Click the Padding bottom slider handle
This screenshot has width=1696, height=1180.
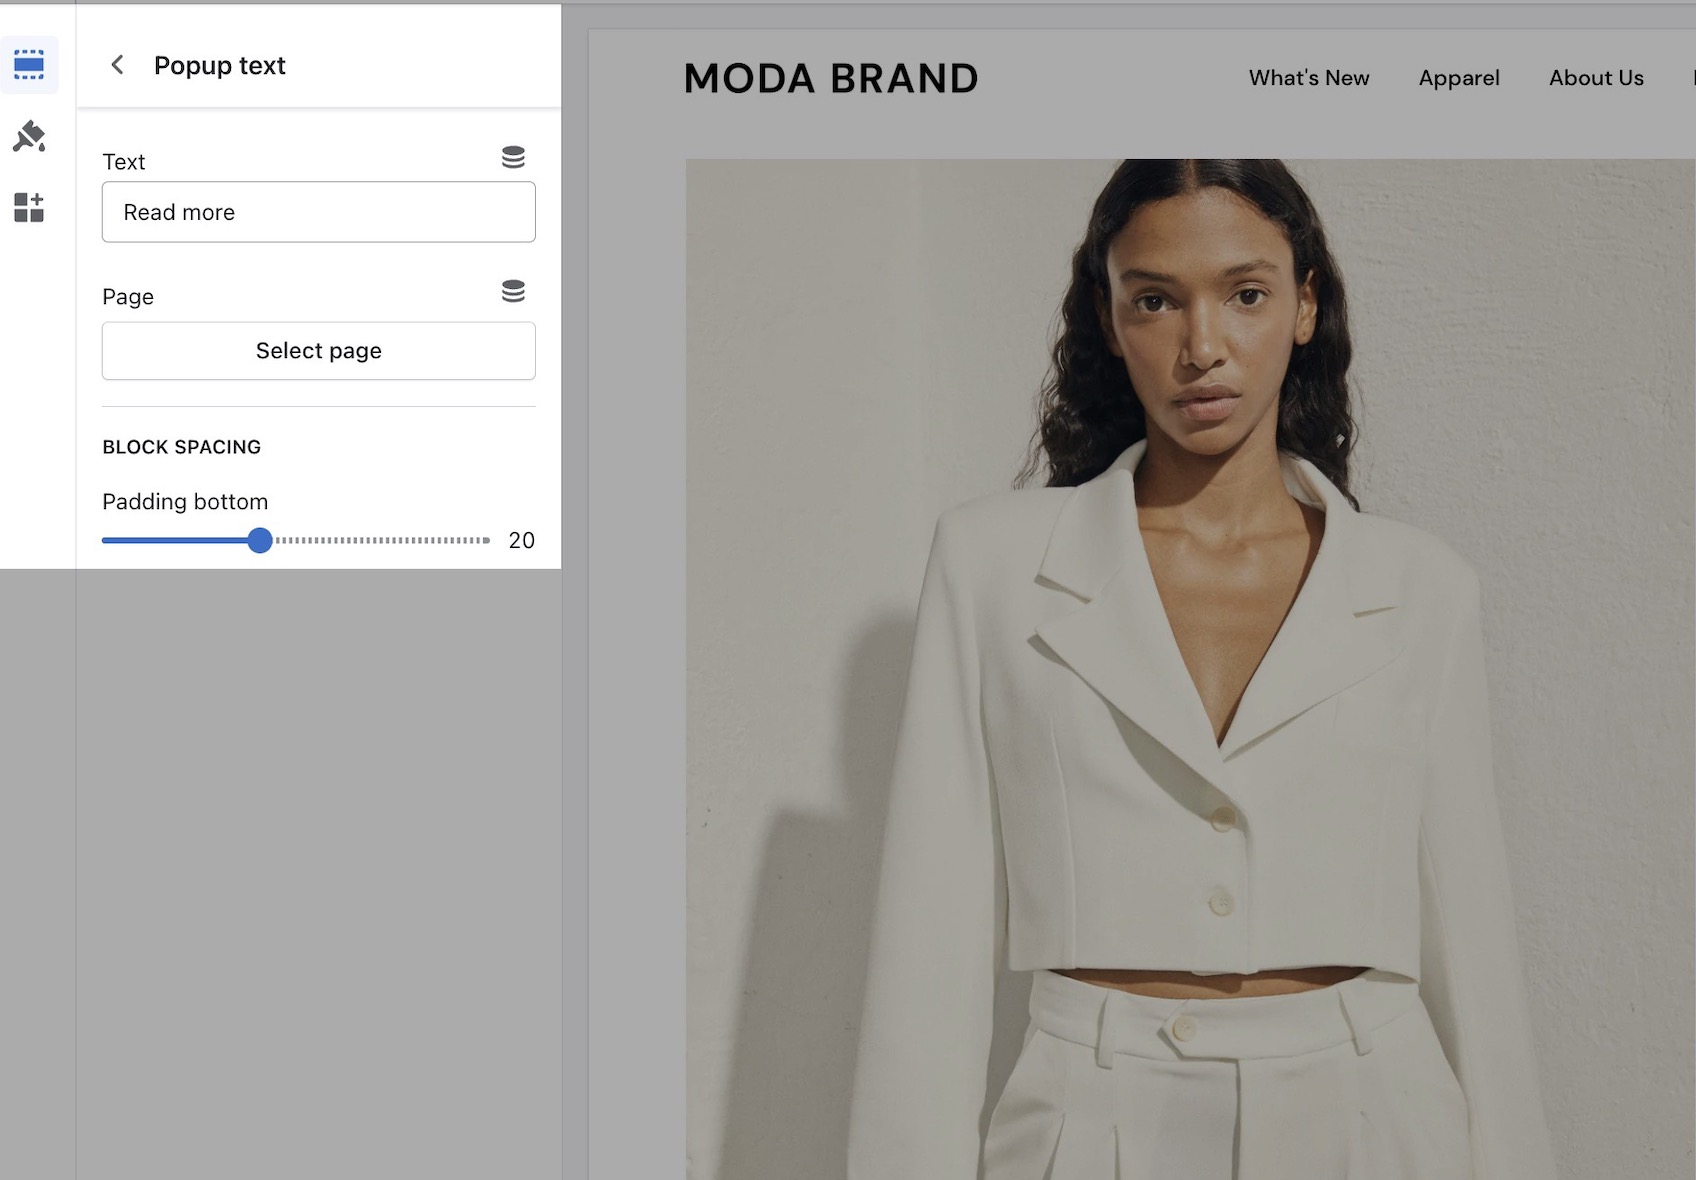click(x=260, y=540)
